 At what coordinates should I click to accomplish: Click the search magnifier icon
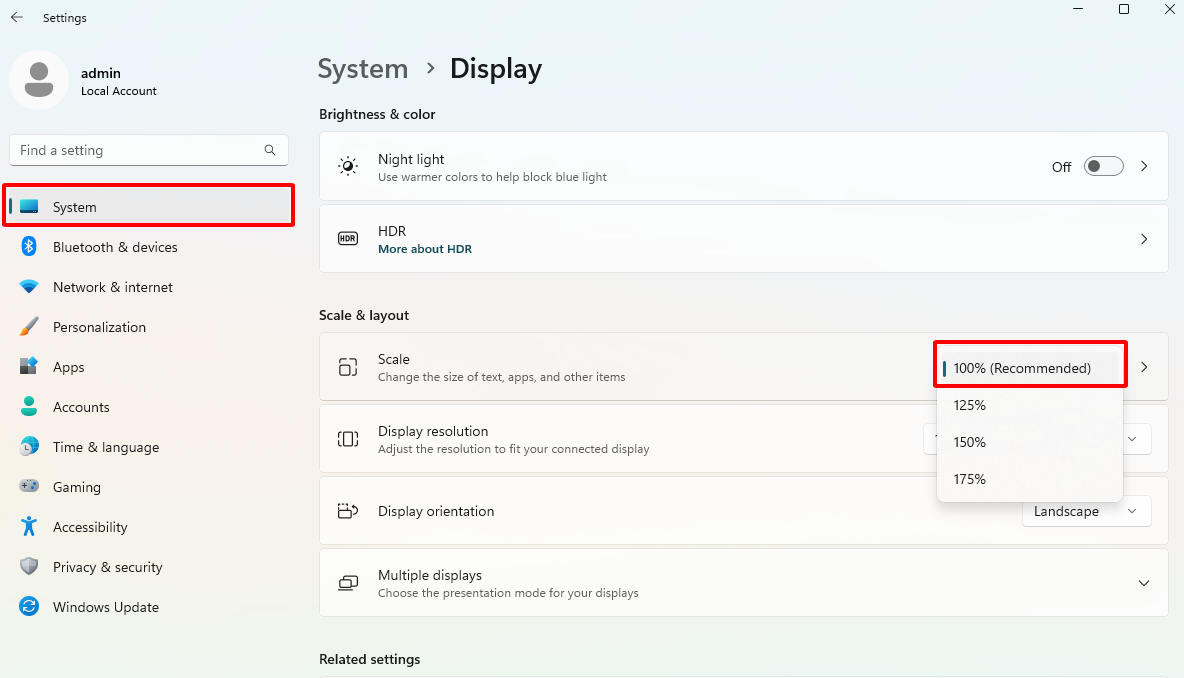click(270, 150)
